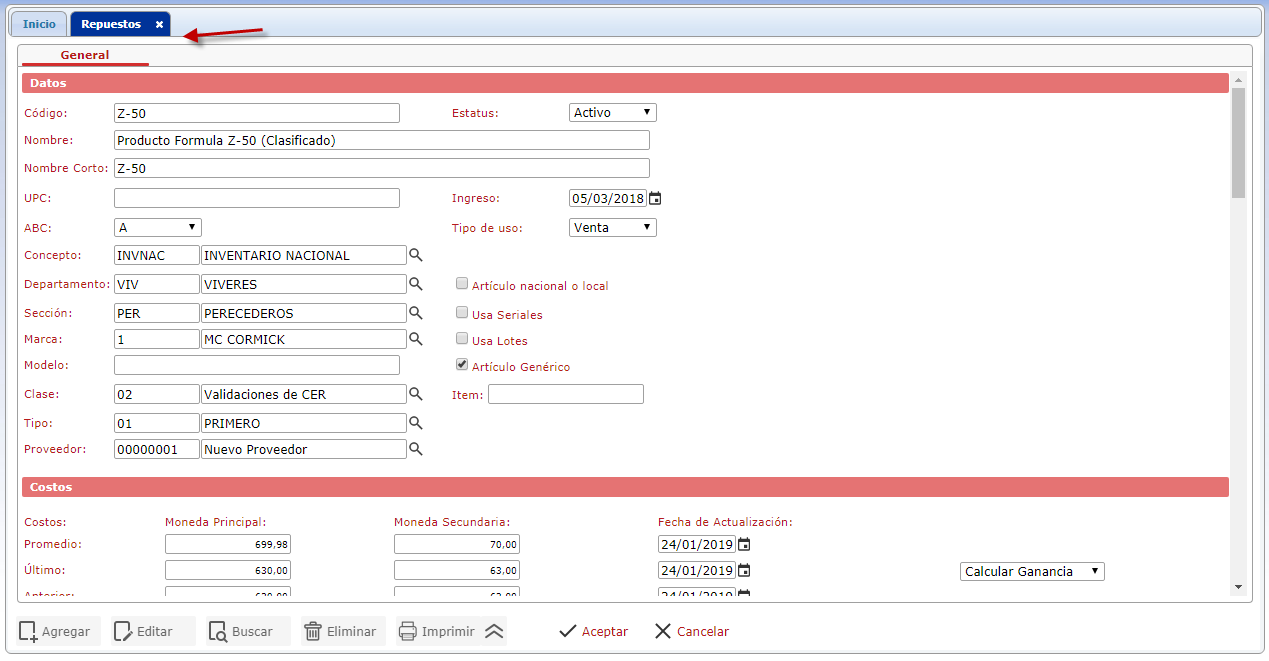Switch to the Inicio tab
The width and height of the screenshot is (1269, 661).
39,24
